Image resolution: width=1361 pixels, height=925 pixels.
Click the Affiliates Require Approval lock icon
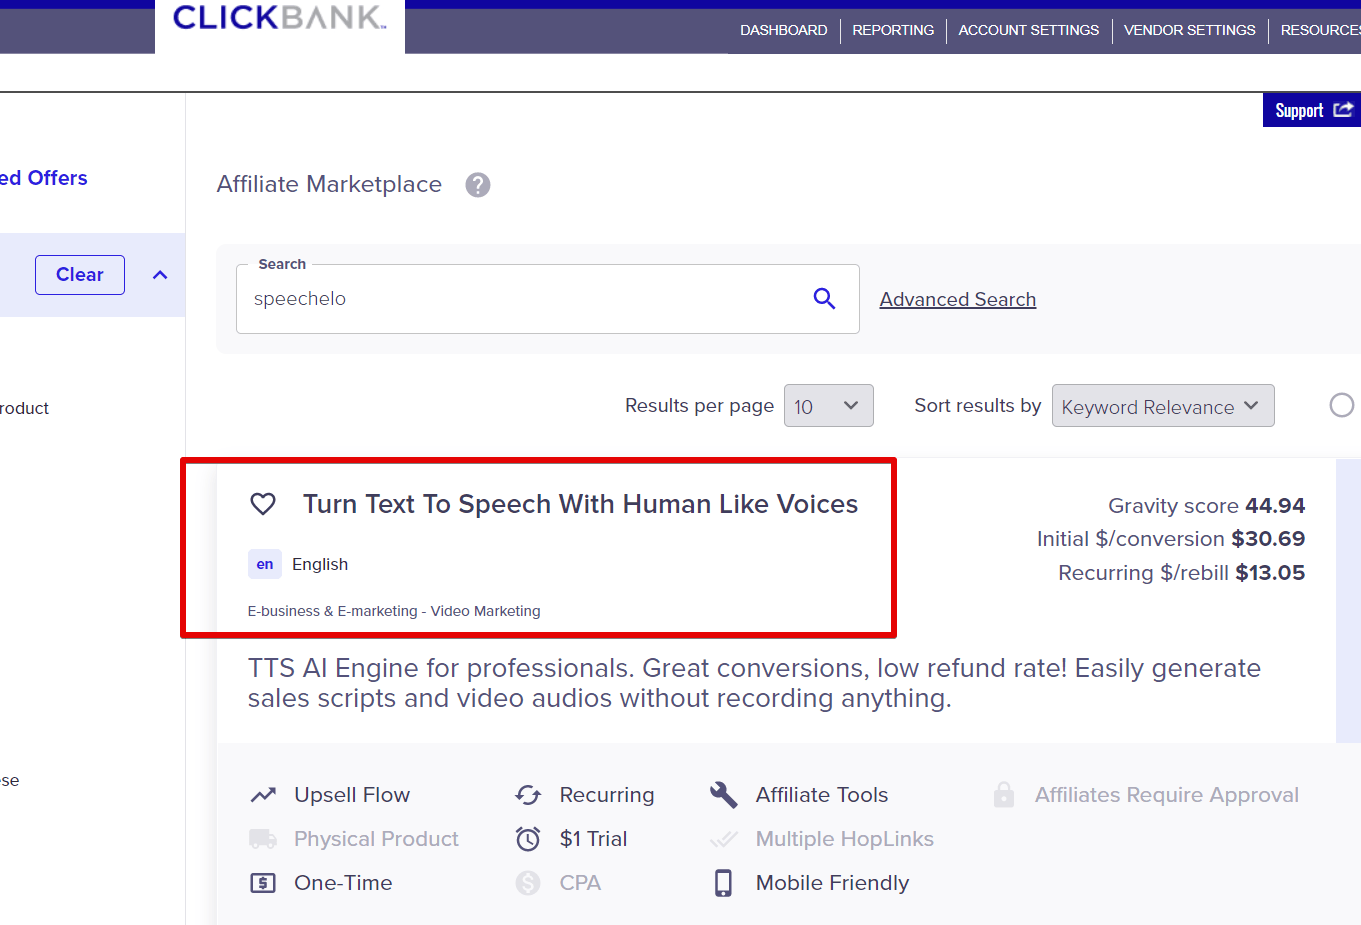(1004, 795)
